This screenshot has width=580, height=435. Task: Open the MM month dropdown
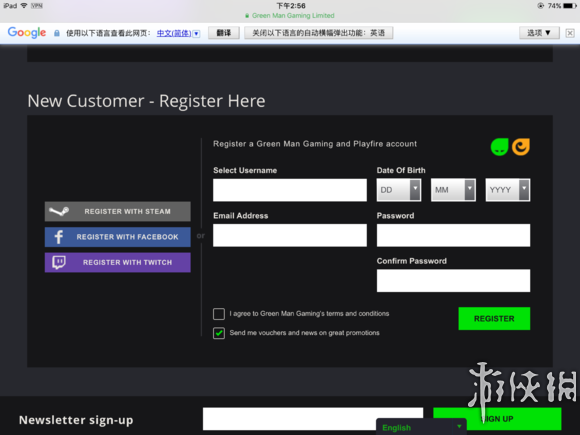453,190
